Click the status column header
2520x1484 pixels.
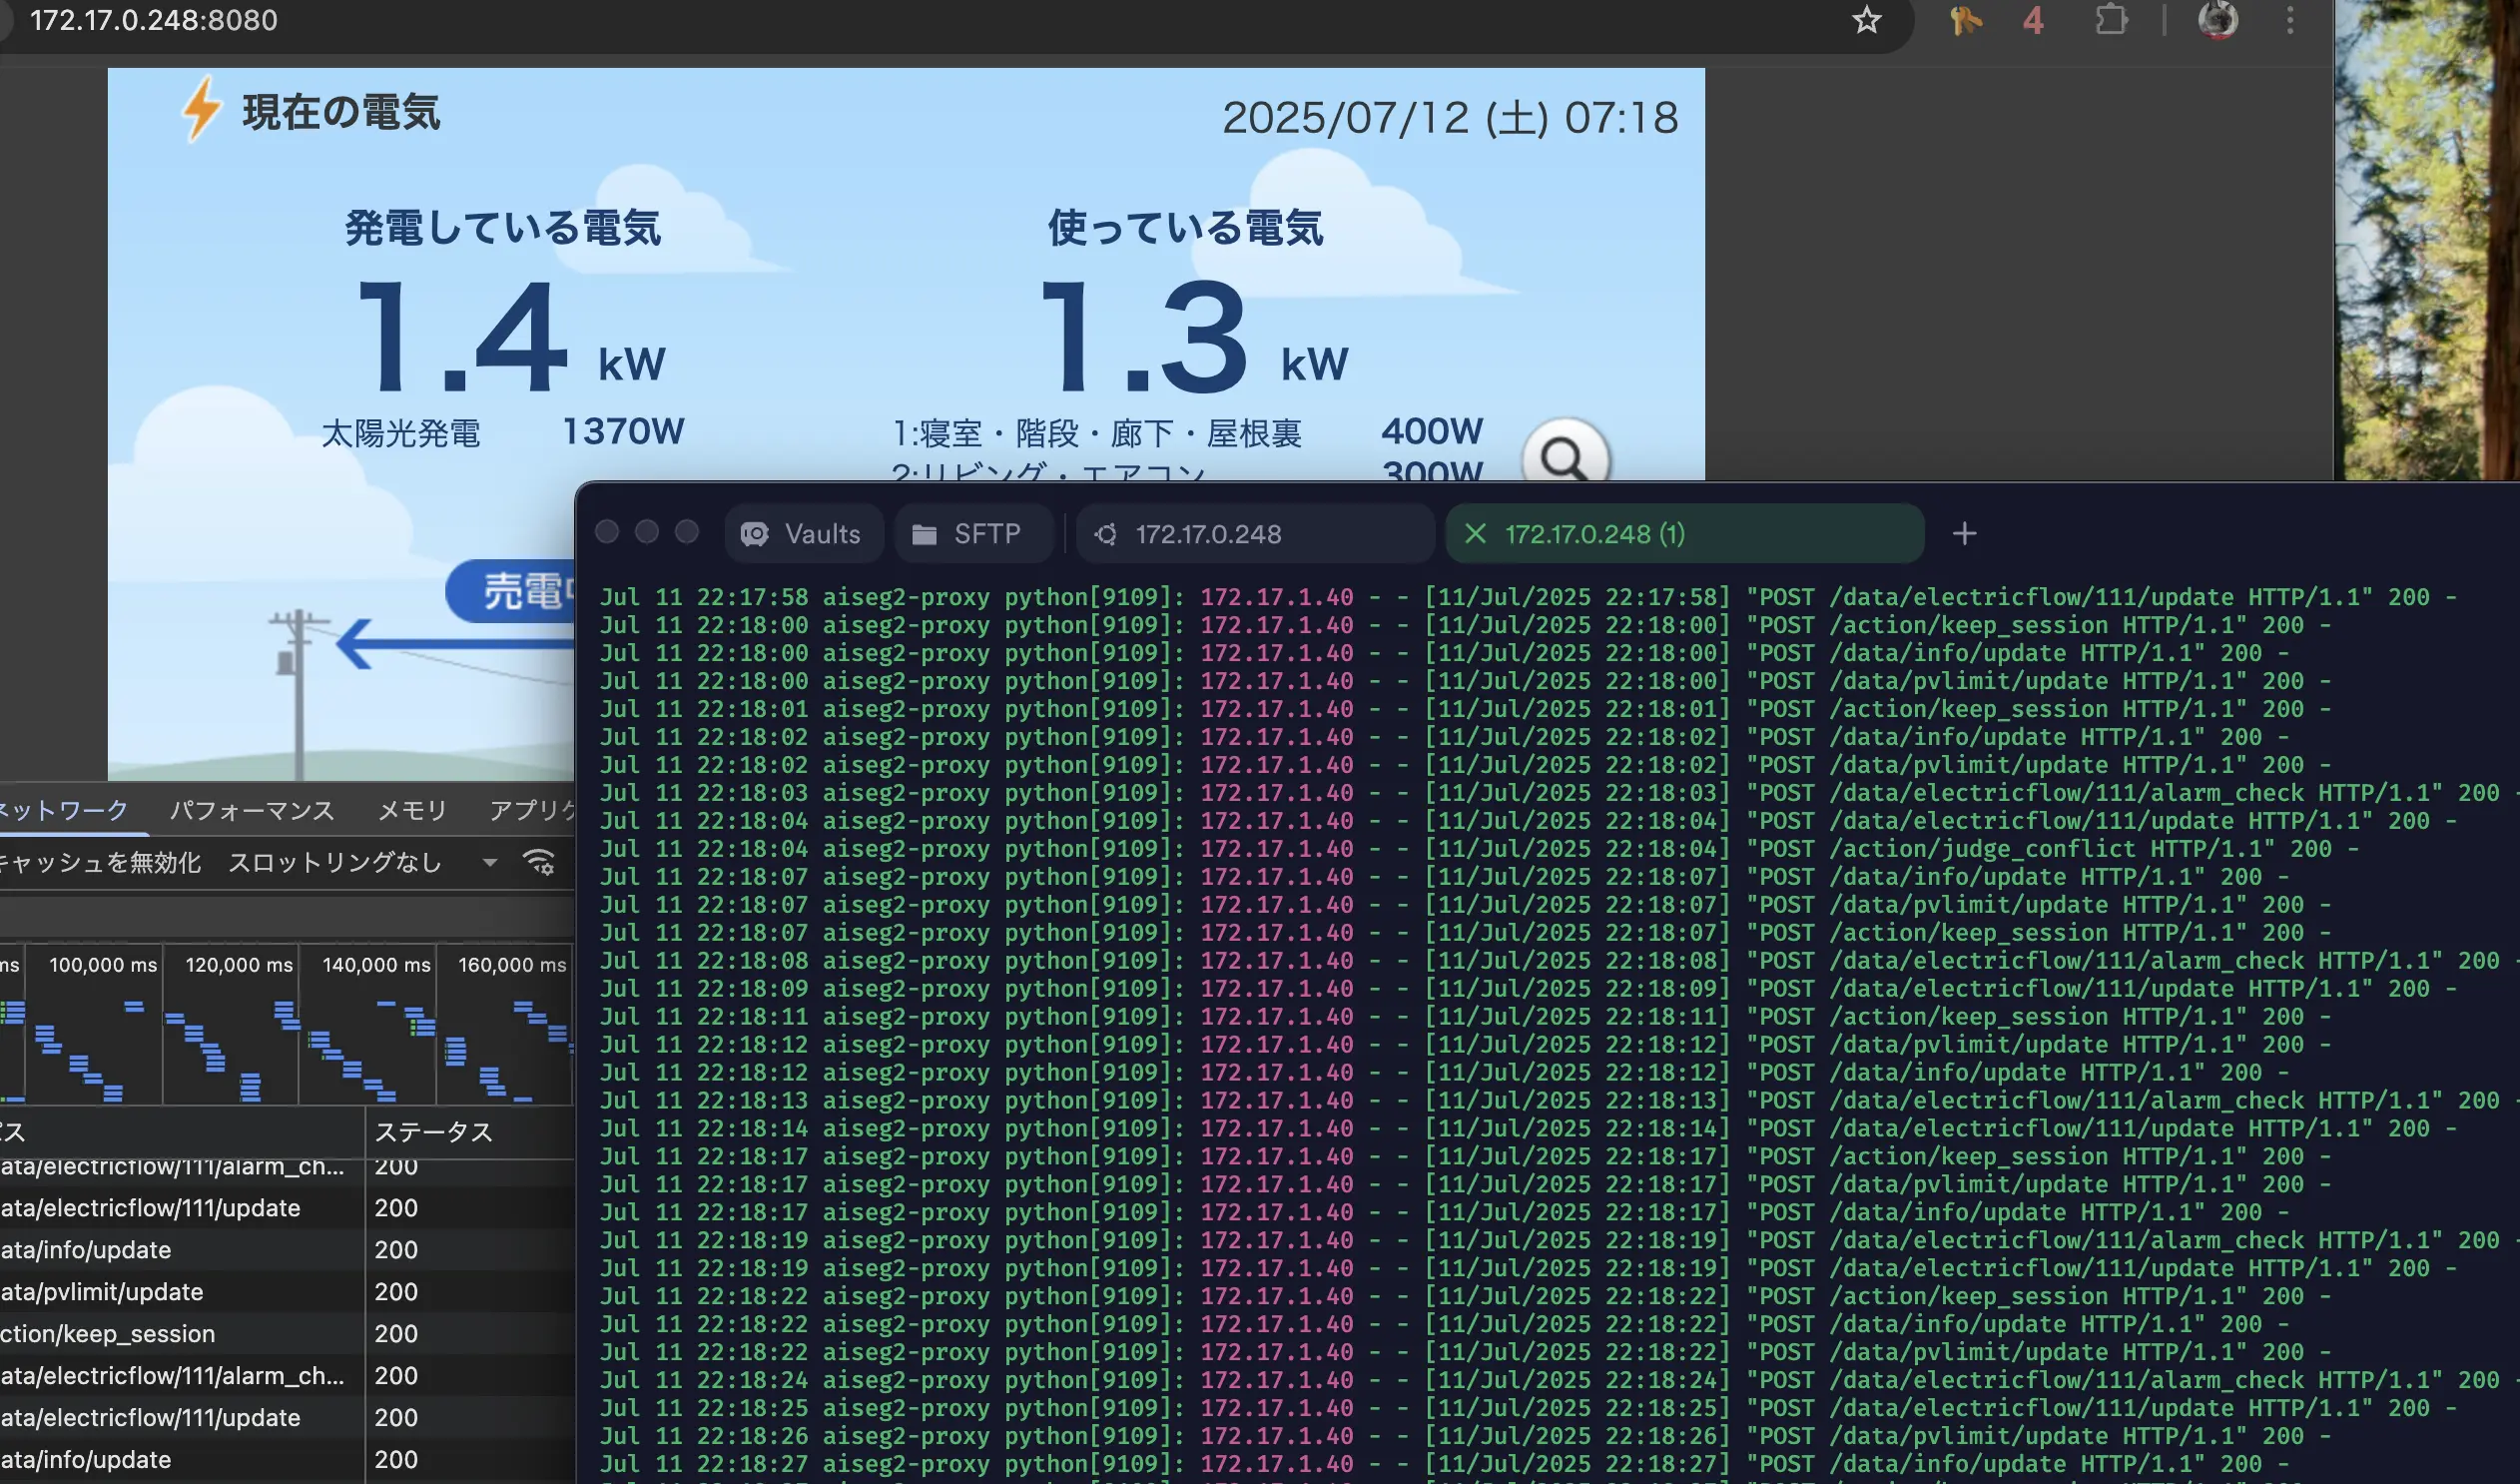434,1132
